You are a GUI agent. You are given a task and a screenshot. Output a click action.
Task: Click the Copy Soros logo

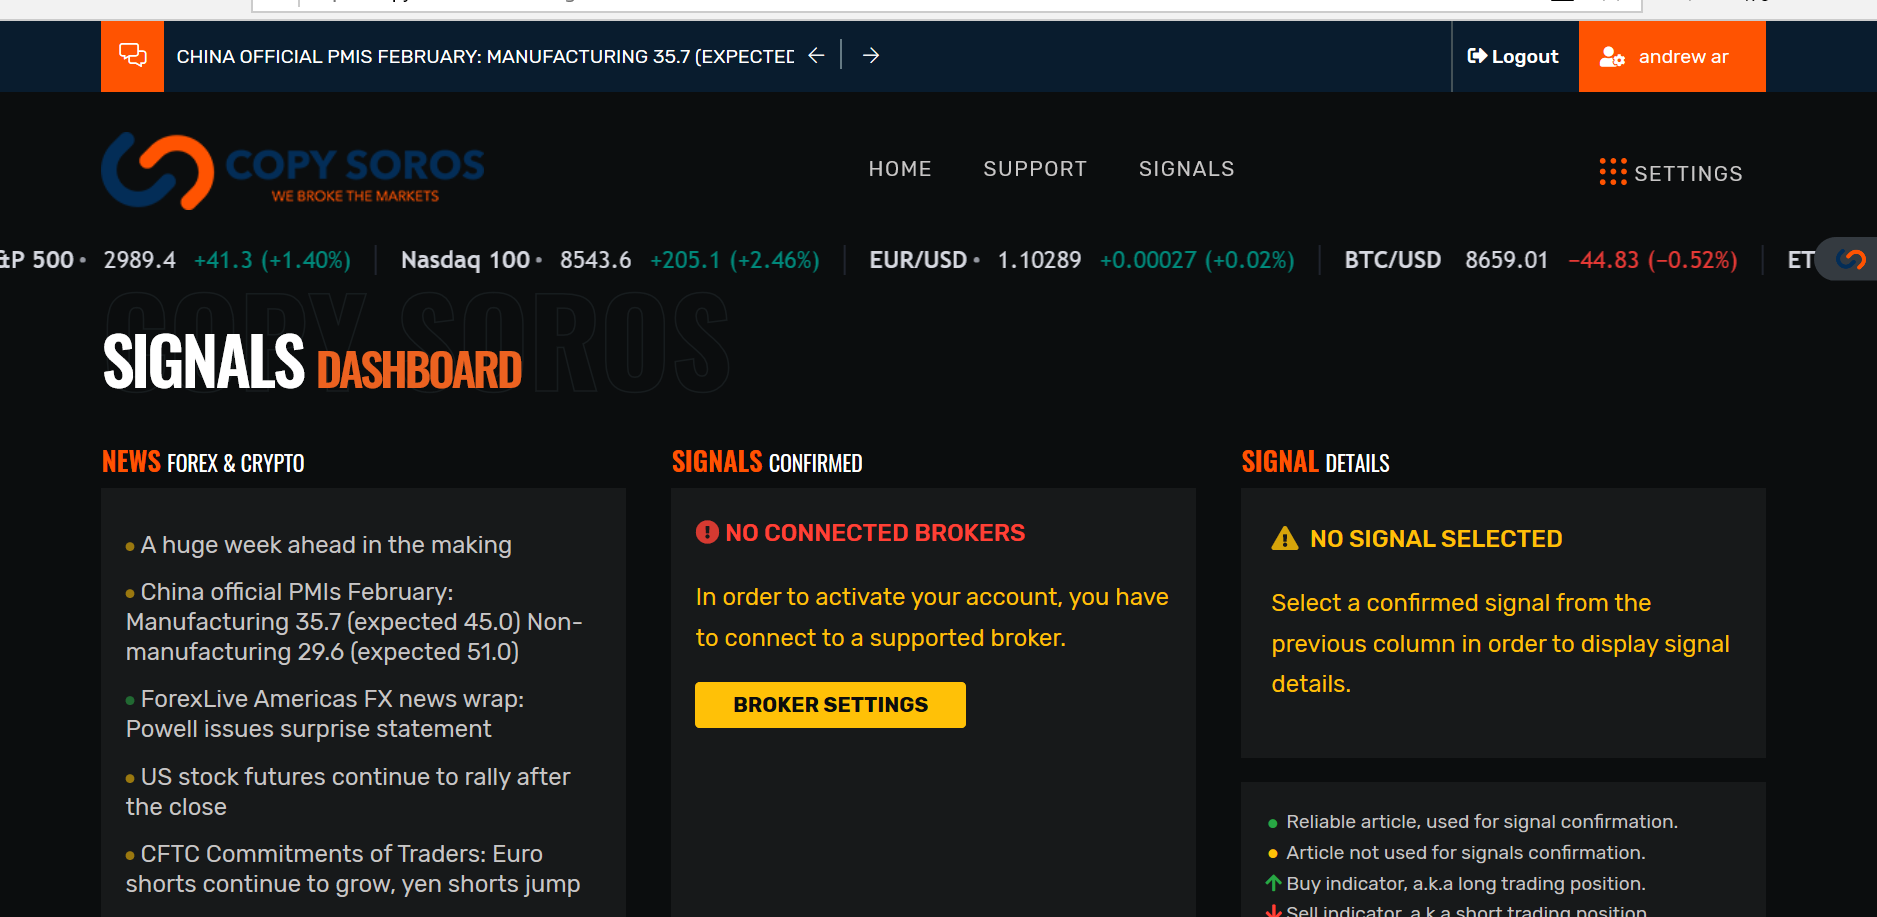point(293,171)
